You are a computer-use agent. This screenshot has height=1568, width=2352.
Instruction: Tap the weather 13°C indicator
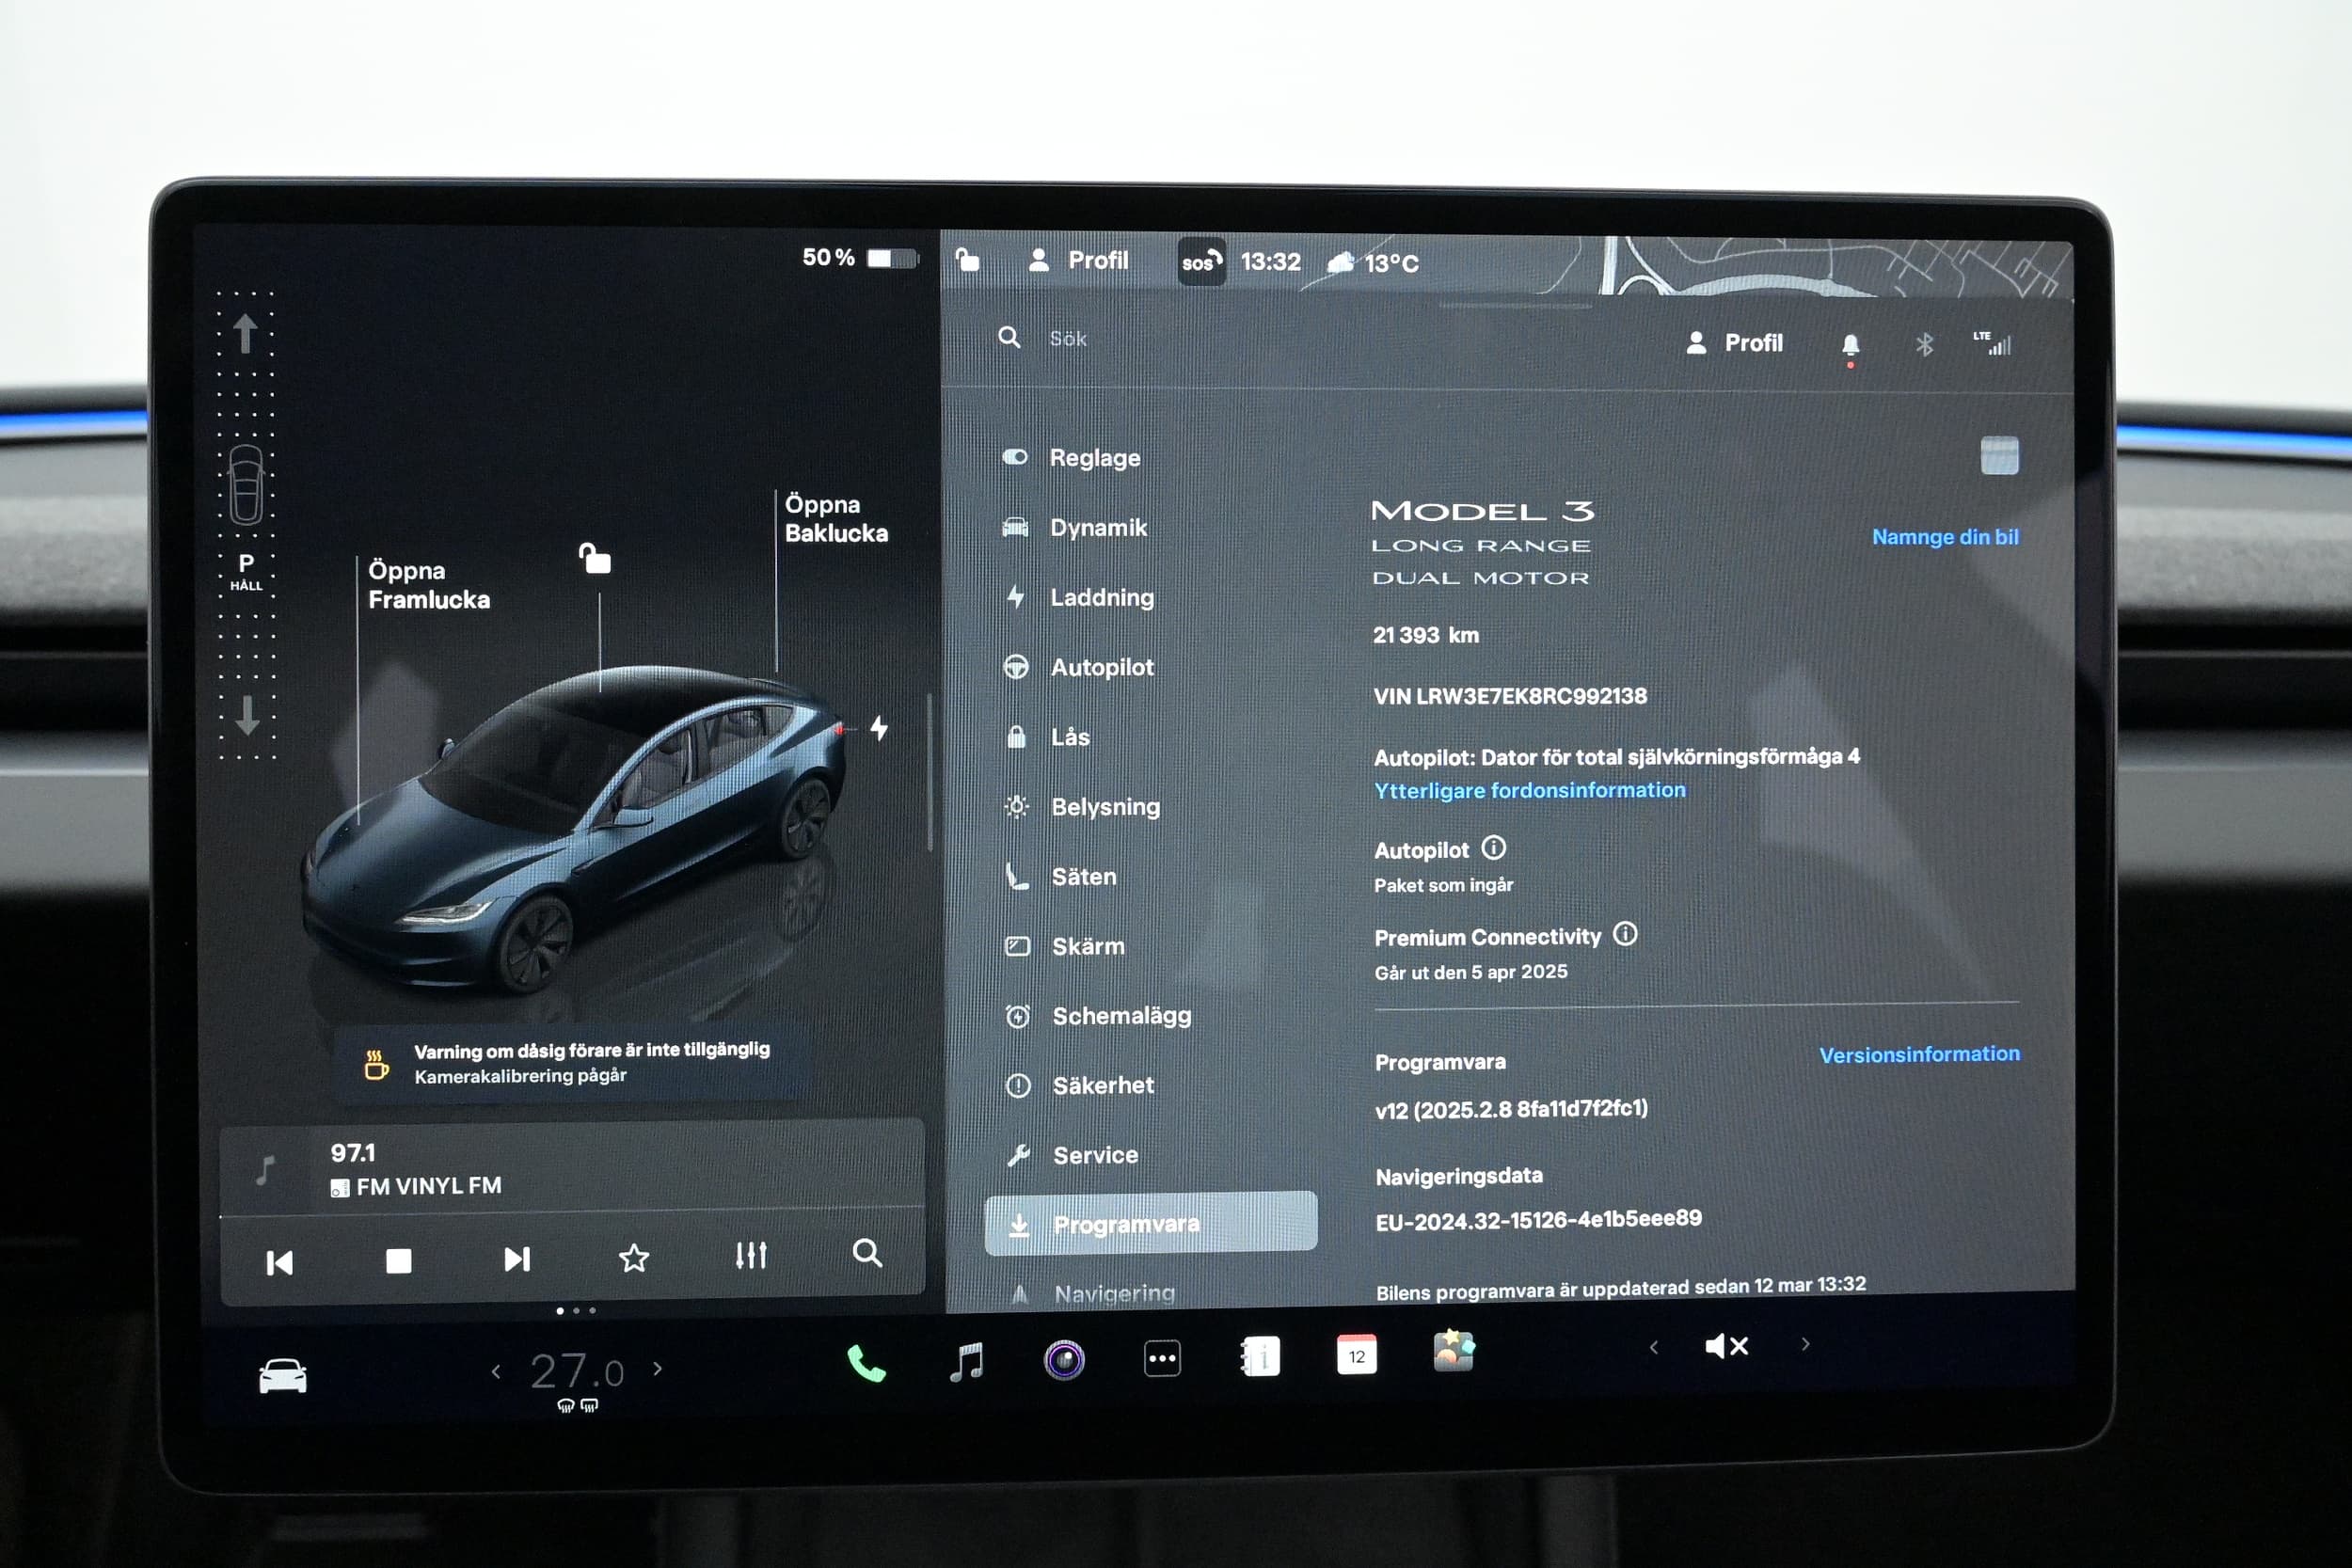pyautogui.click(x=1372, y=263)
